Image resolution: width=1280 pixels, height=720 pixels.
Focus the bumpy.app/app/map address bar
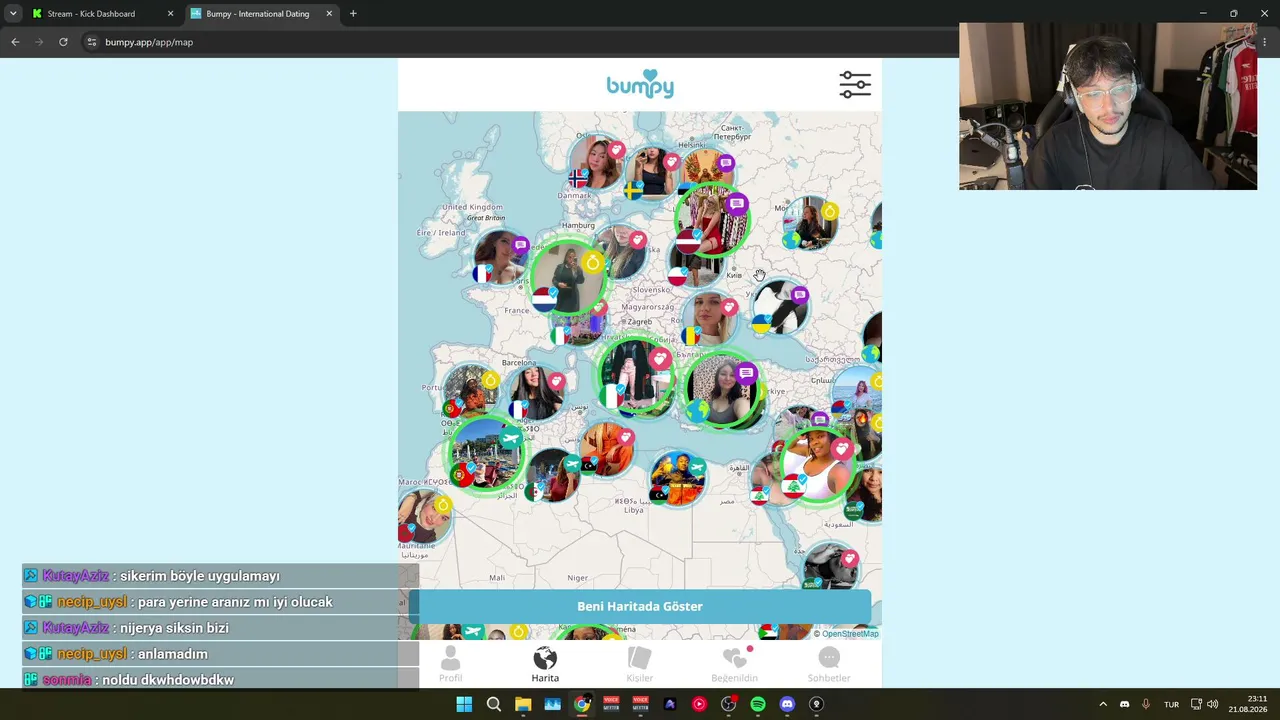click(520, 42)
